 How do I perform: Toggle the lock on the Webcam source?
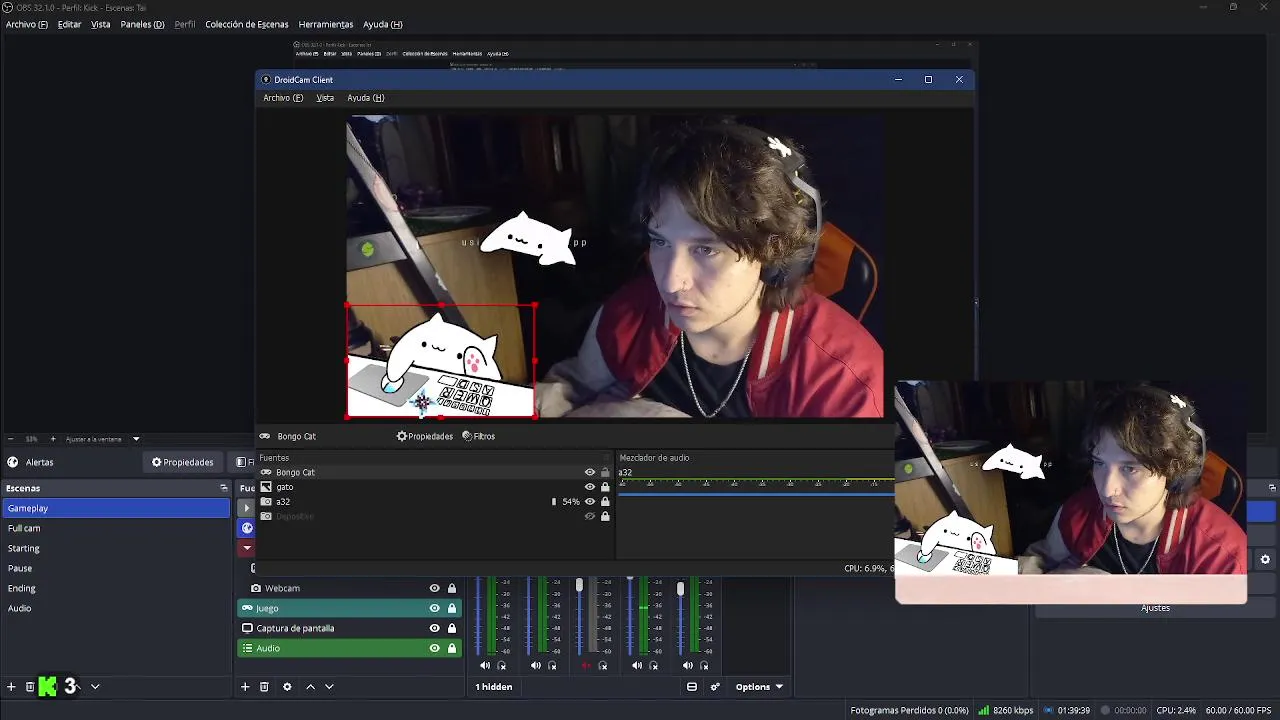[x=452, y=588]
